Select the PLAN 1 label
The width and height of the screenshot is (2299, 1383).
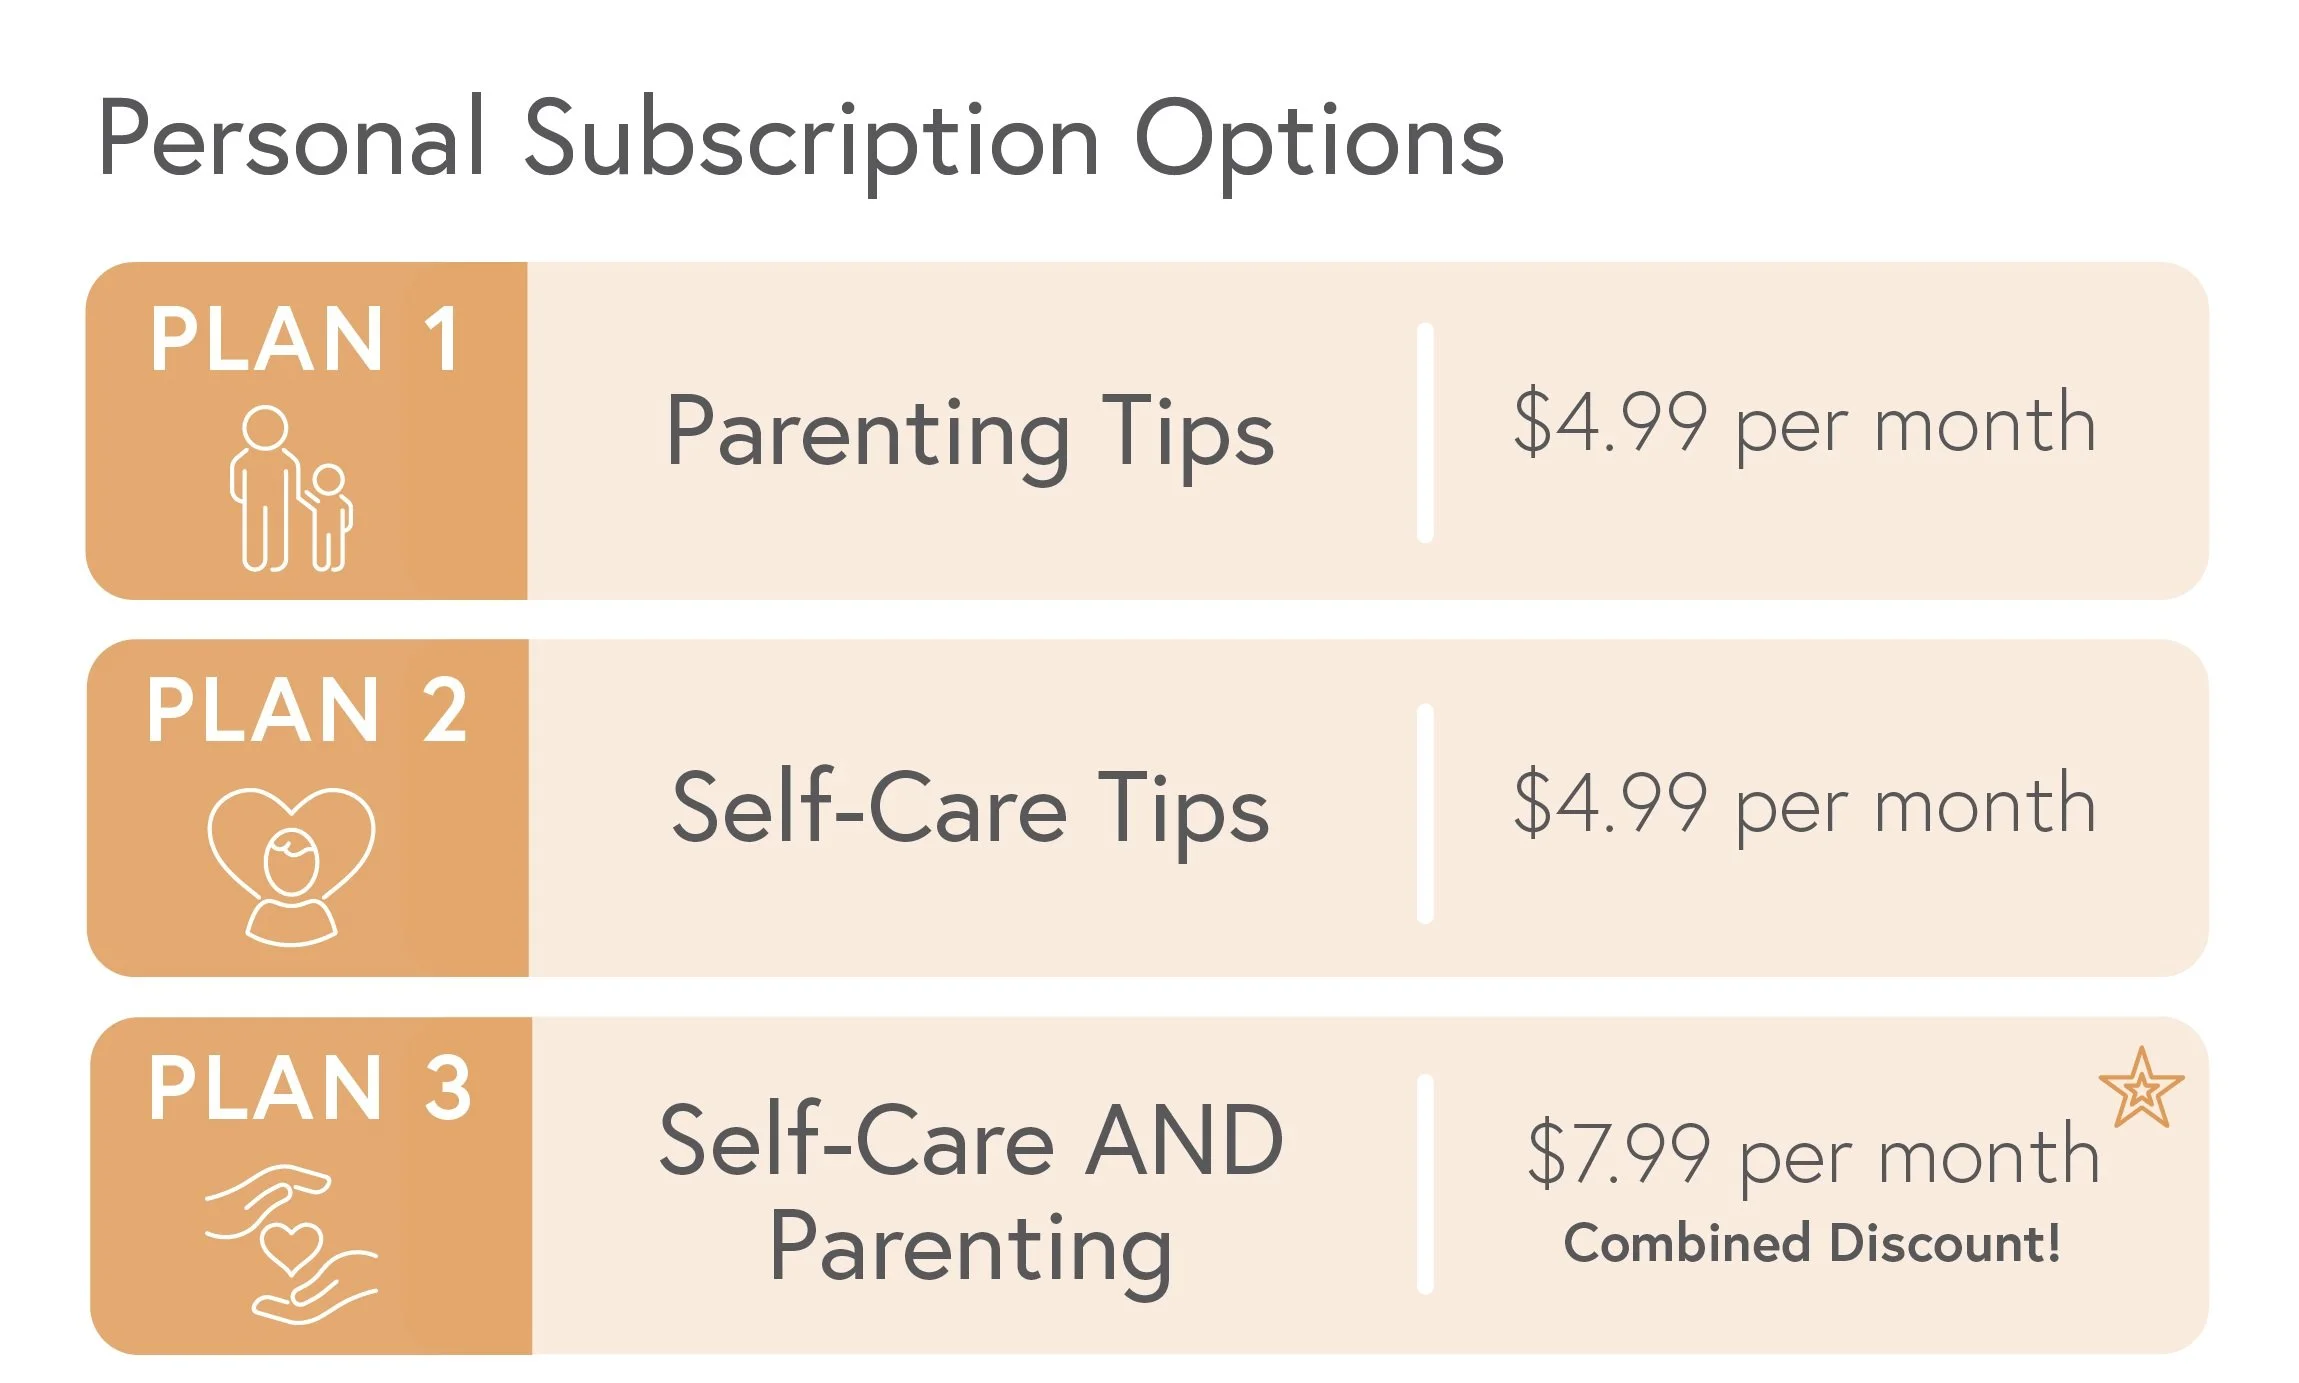pos(305,340)
